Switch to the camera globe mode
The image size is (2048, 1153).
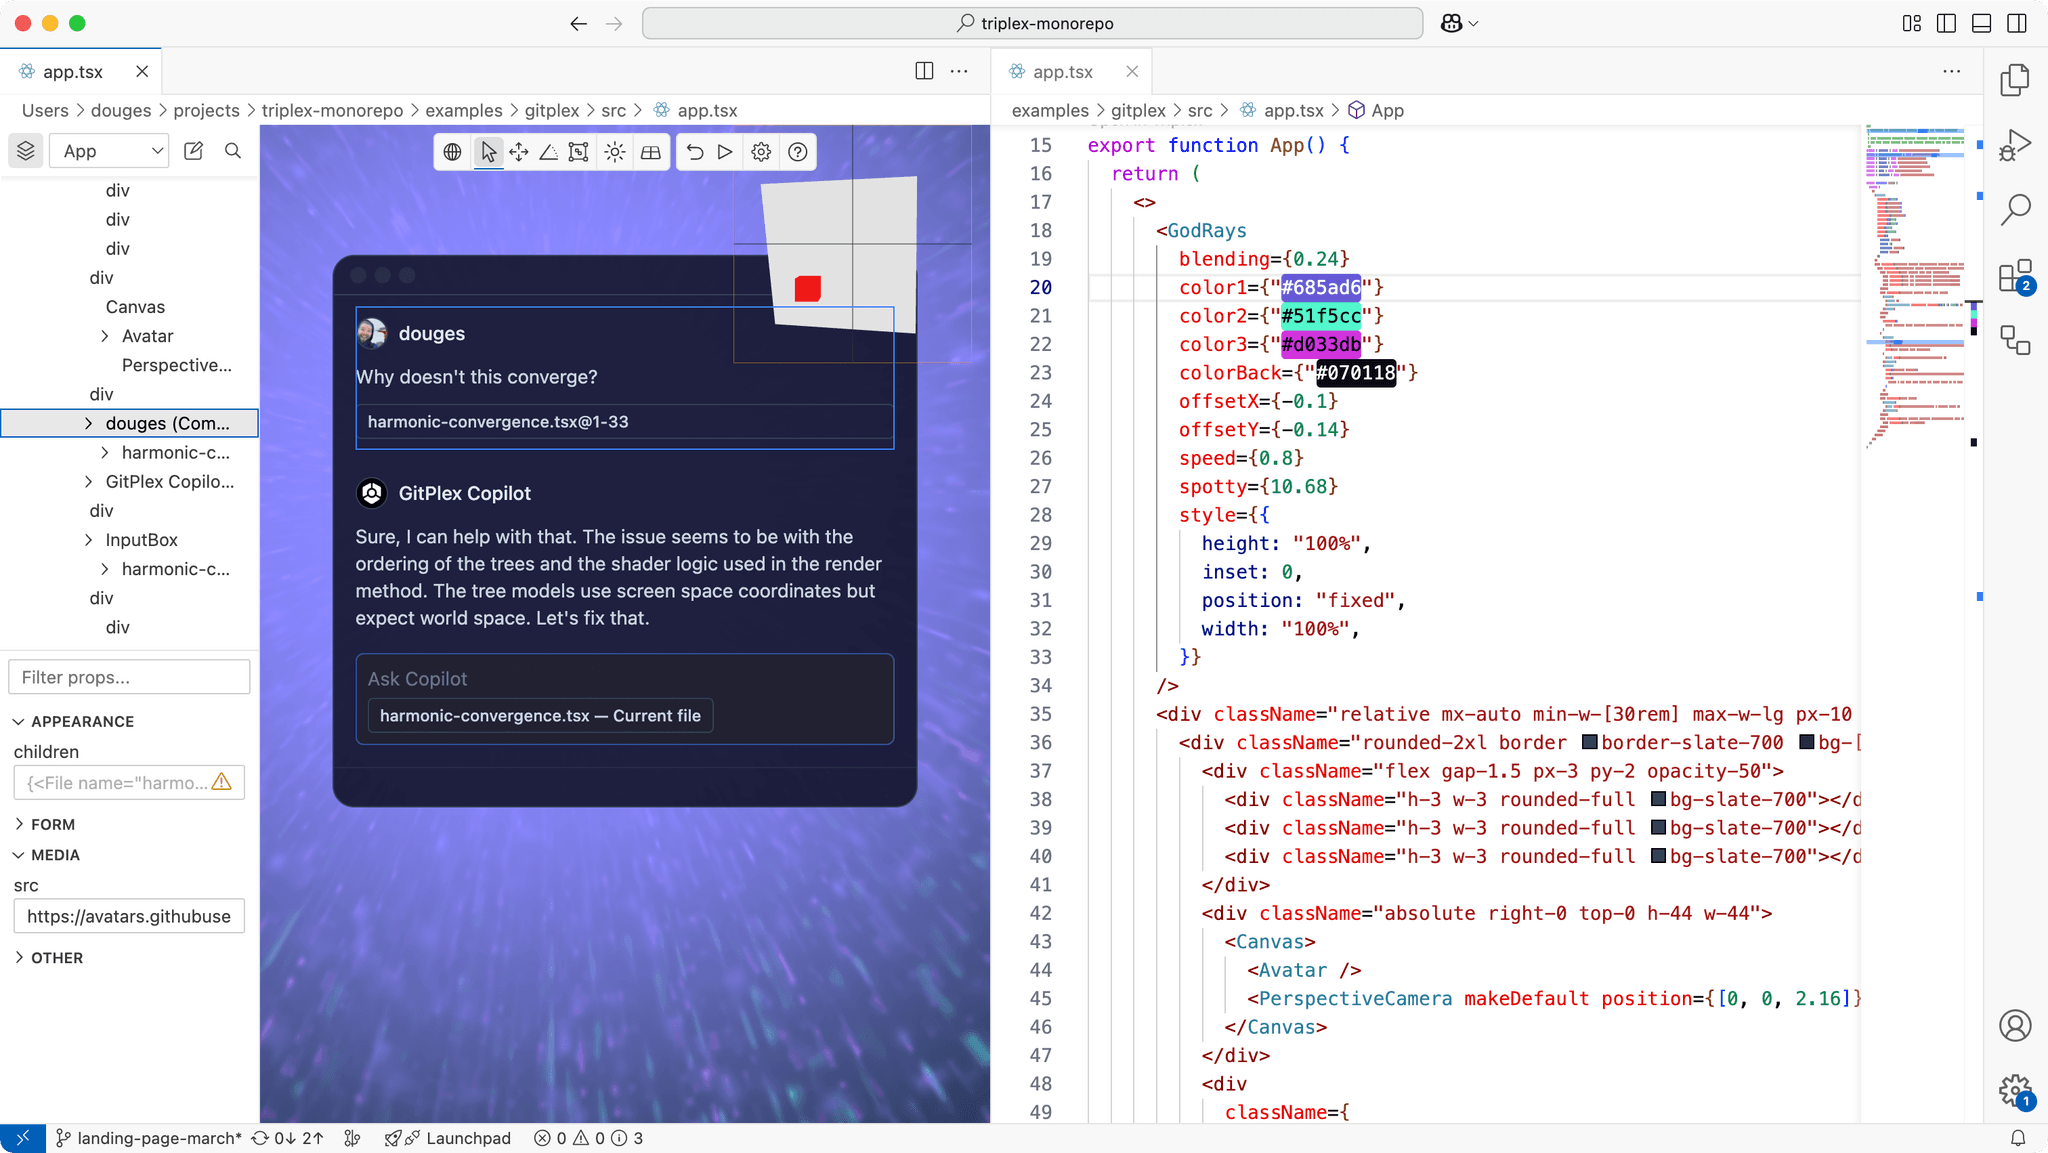pyautogui.click(x=452, y=151)
